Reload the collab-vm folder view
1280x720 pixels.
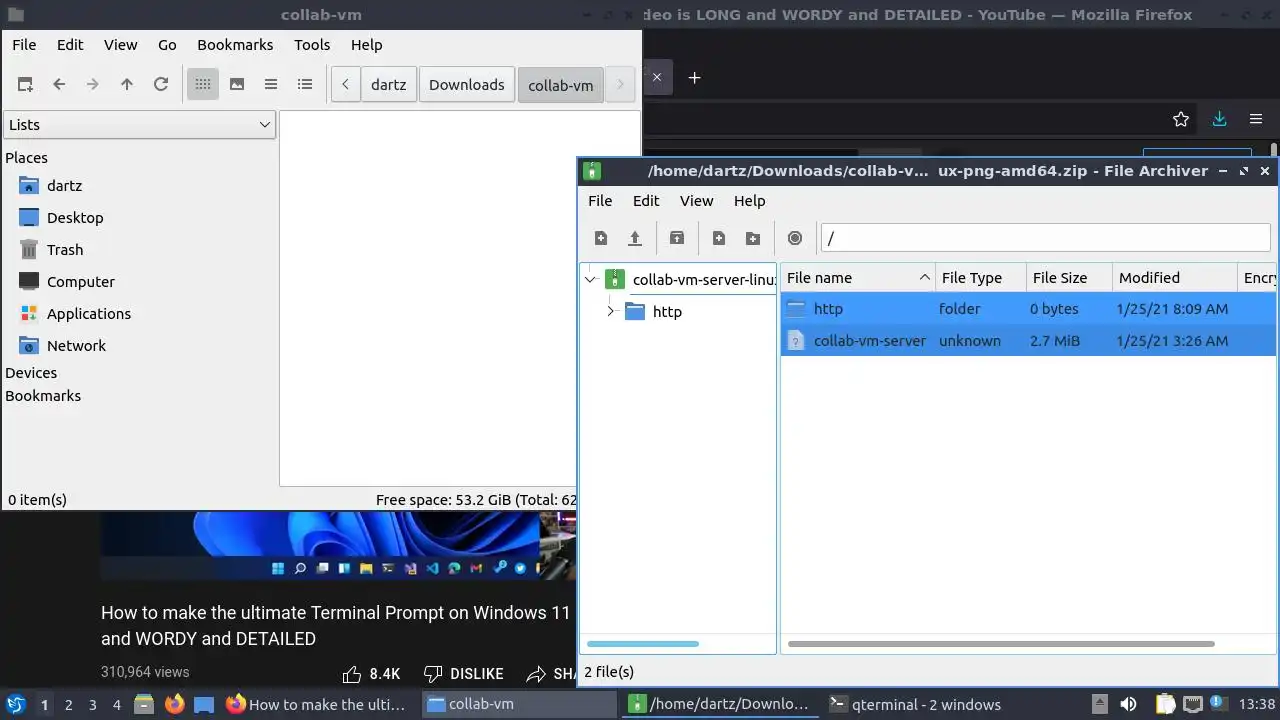(161, 84)
